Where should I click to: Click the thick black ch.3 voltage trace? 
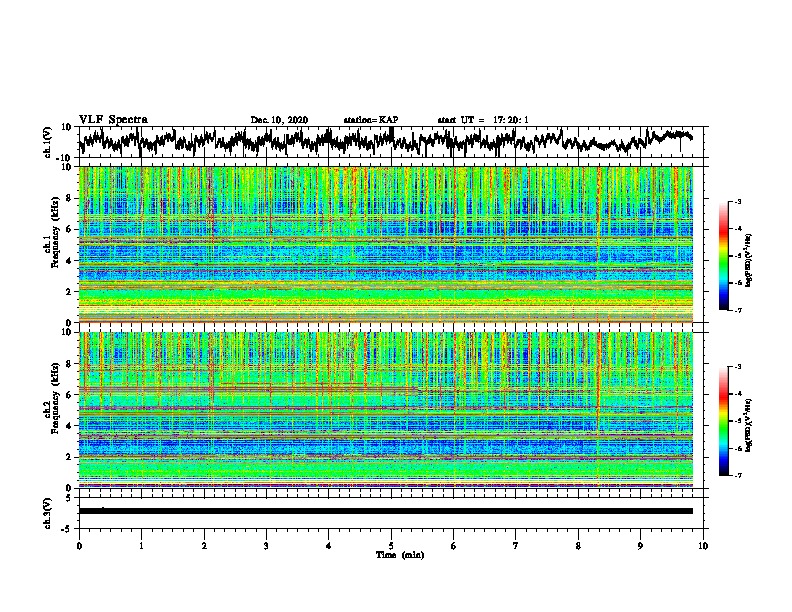[x=386, y=511]
